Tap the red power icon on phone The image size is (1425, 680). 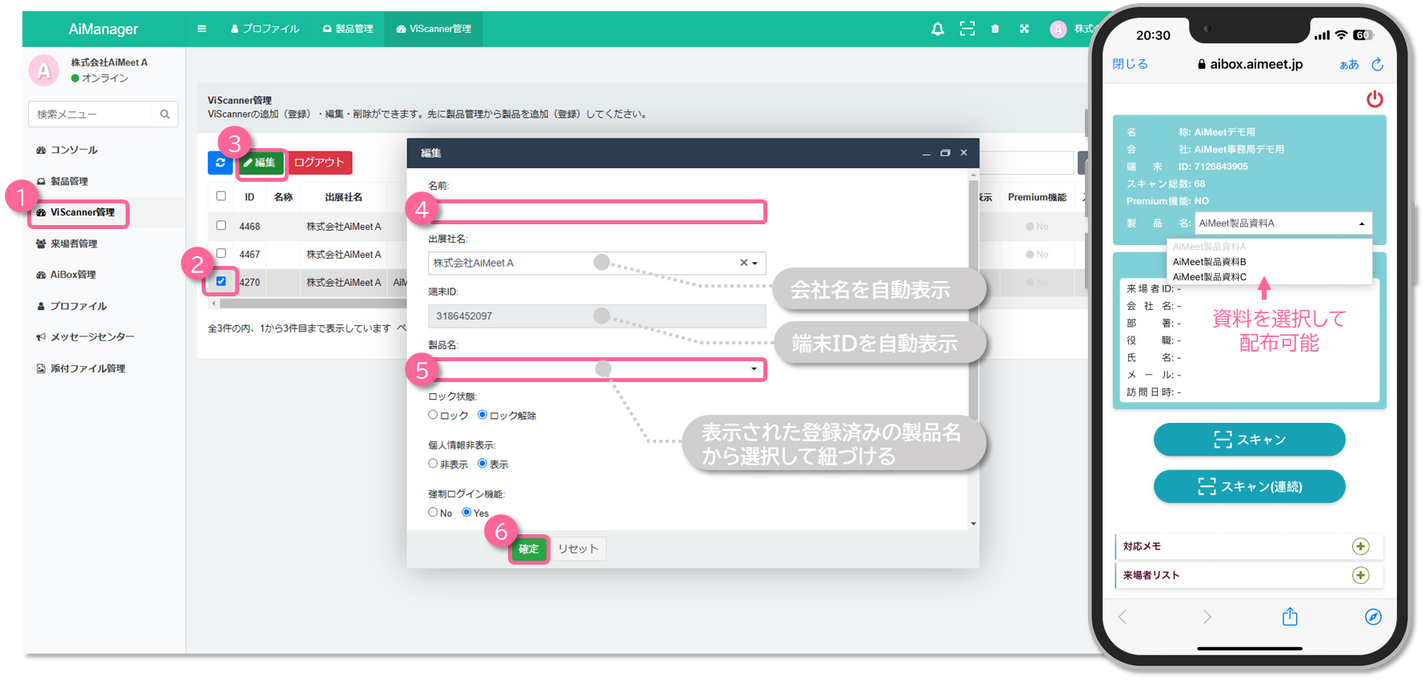[x=1375, y=98]
